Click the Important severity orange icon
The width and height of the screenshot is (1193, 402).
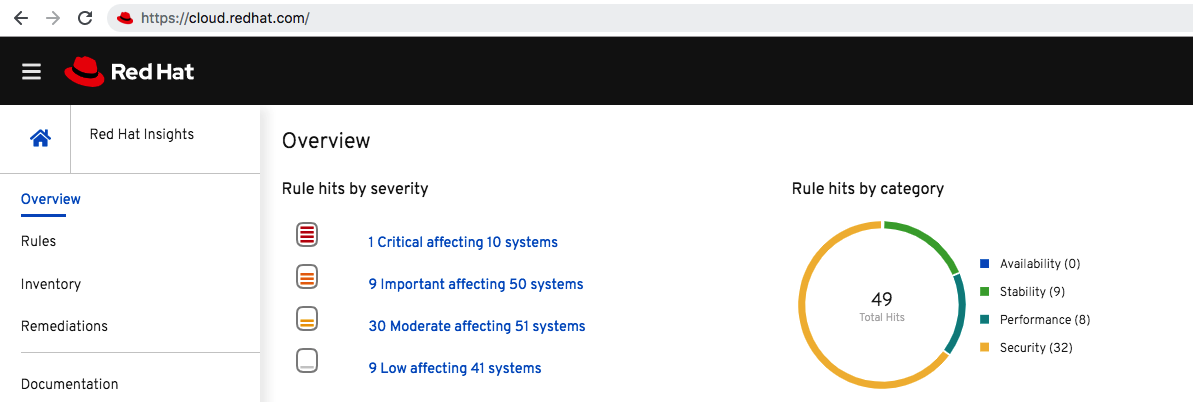click(307, 276)
